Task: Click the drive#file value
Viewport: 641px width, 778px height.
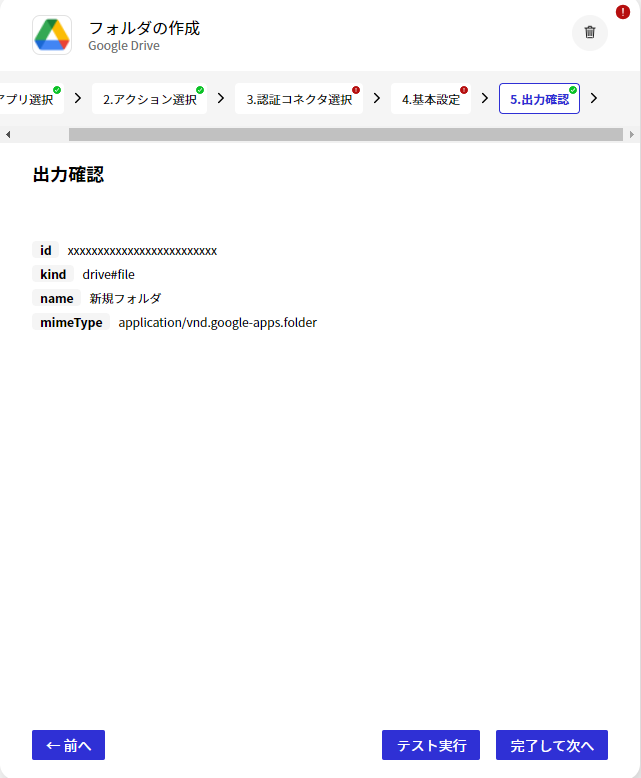Action: click(109, 274)
